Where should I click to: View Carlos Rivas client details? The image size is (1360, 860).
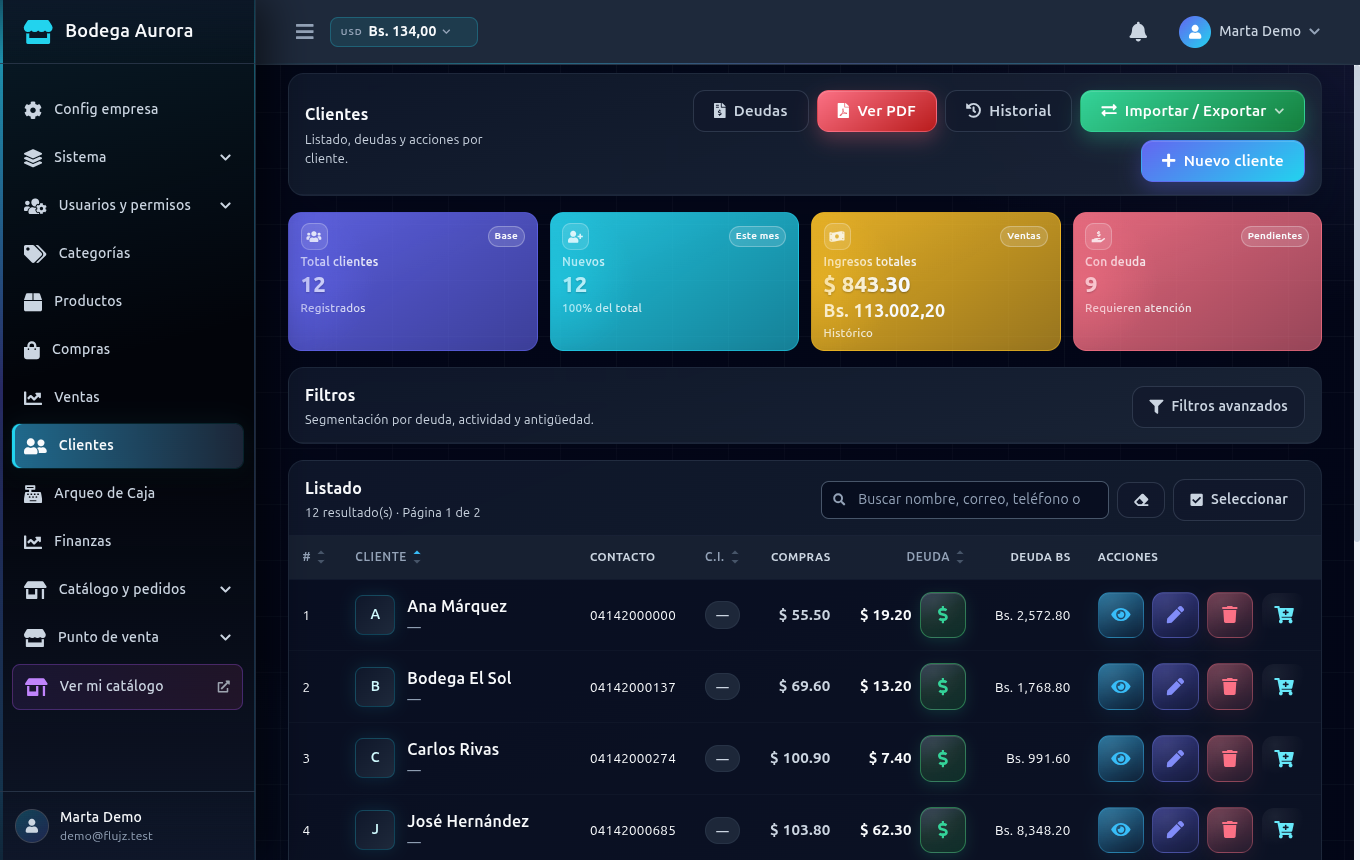point(1121,758)
